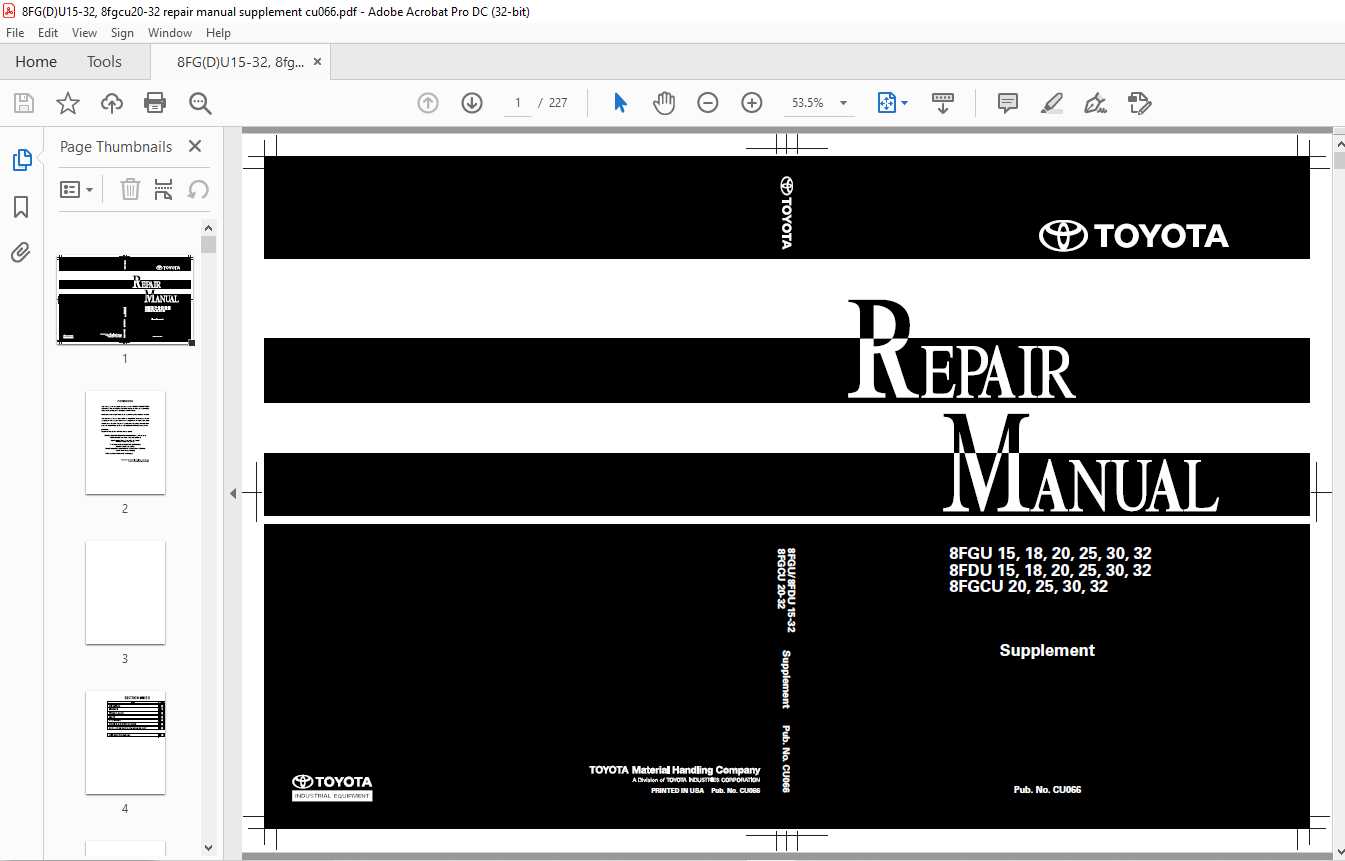Click the 227 total pages label
This screenshot has height=861, width=1345.
(x=558, y=103)
